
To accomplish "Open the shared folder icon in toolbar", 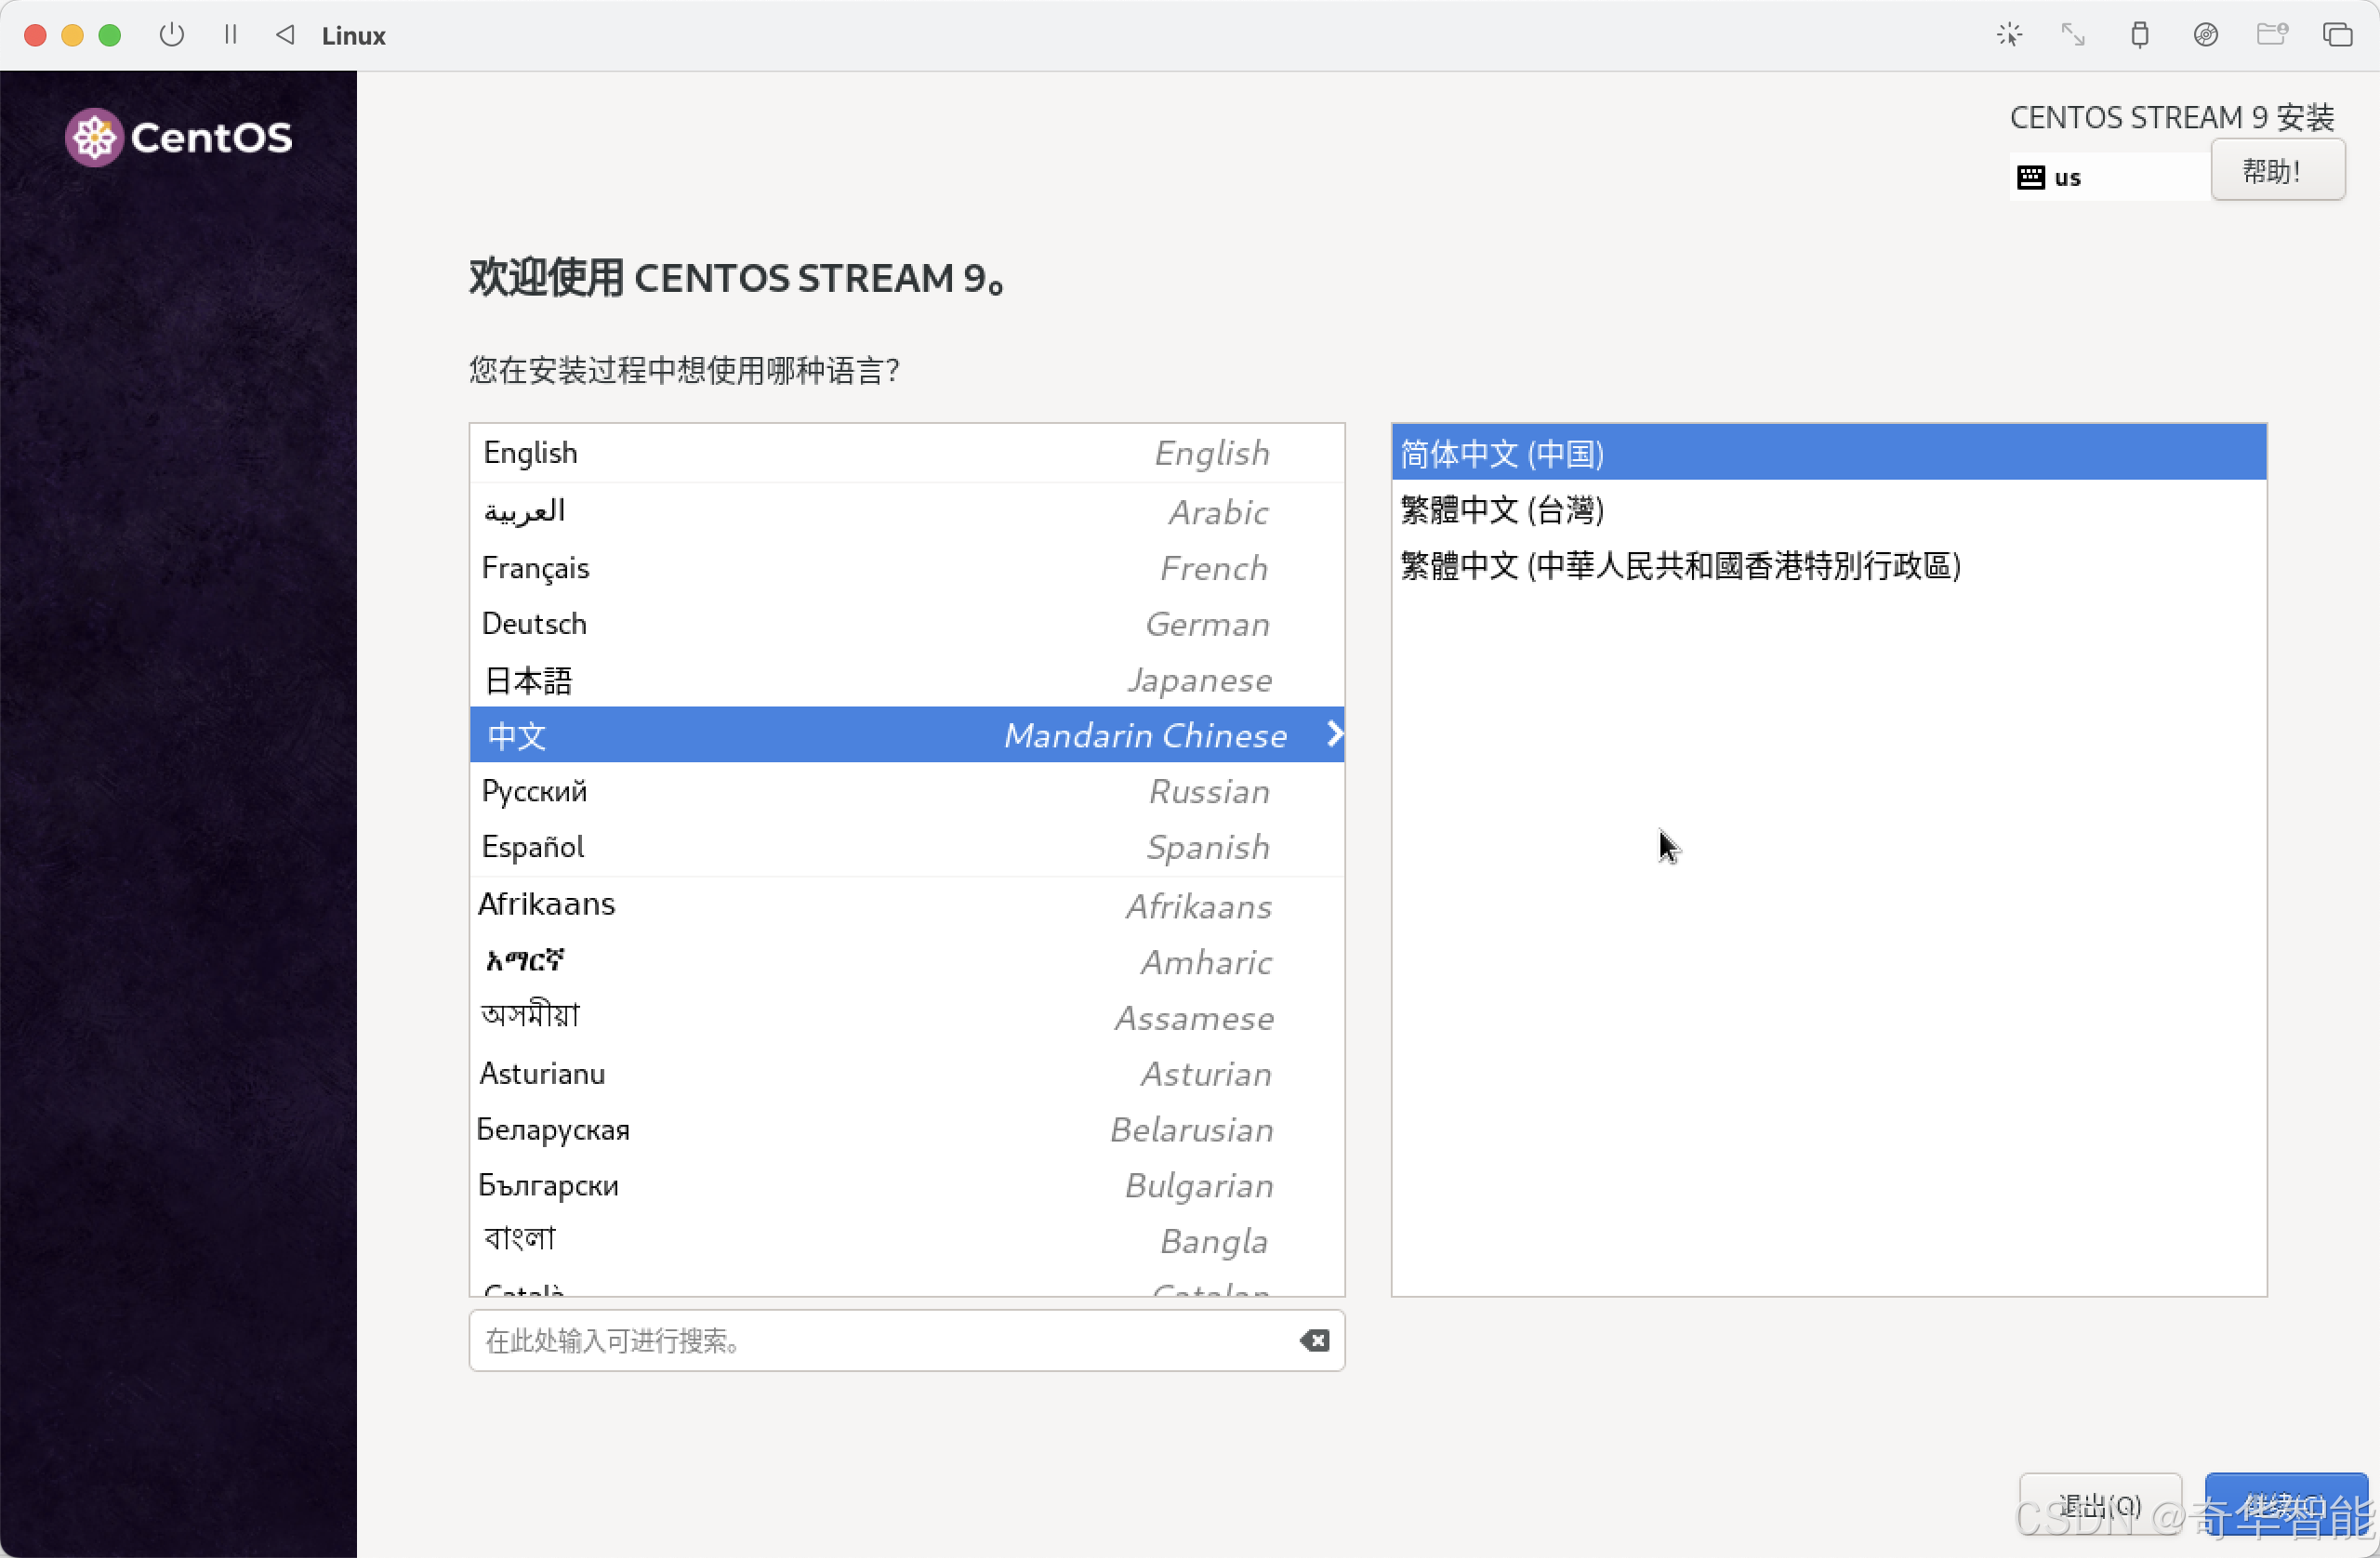I will [2271, 35].
